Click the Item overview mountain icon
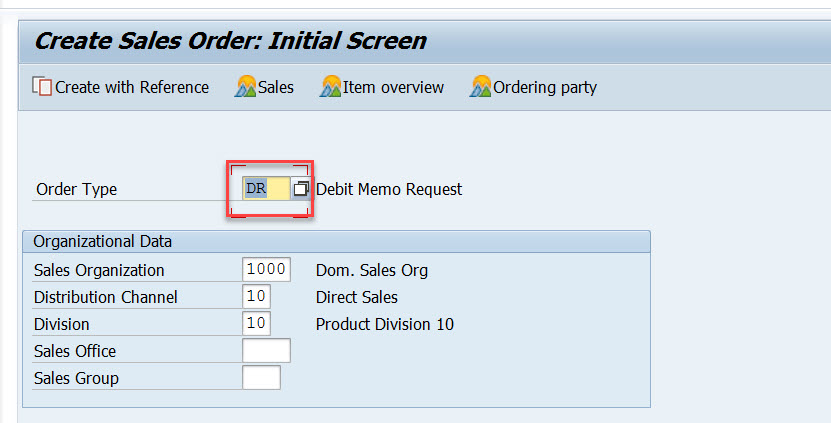 coord(331,87)
